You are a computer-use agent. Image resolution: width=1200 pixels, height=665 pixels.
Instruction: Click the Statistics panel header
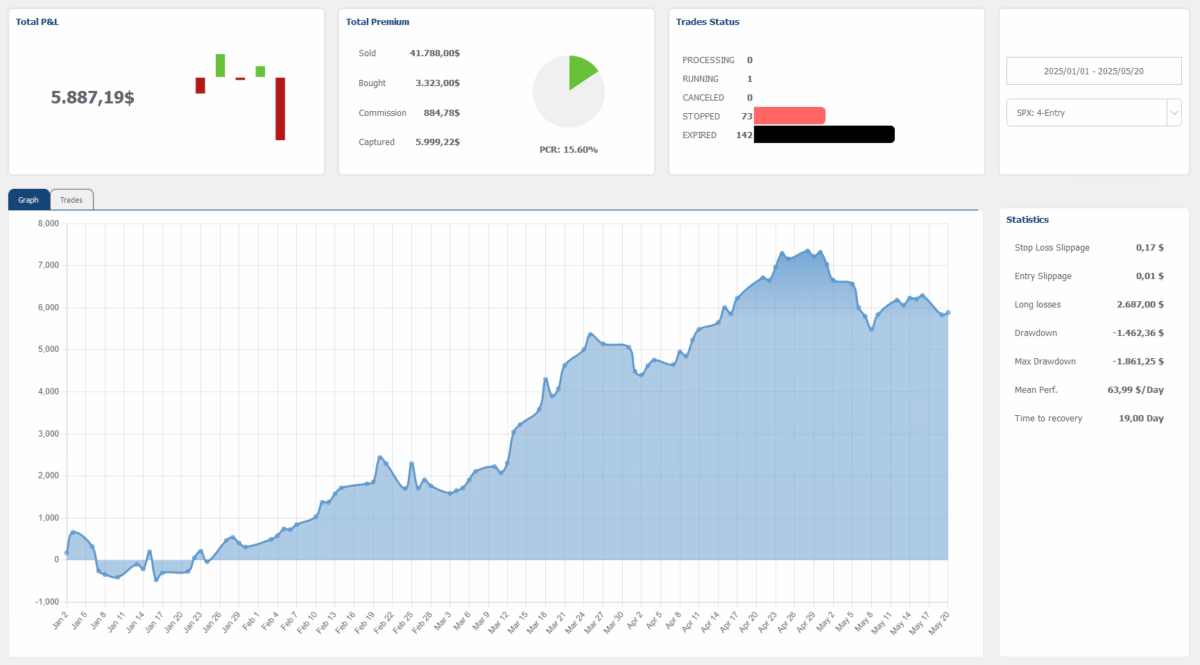(1028, 219)
